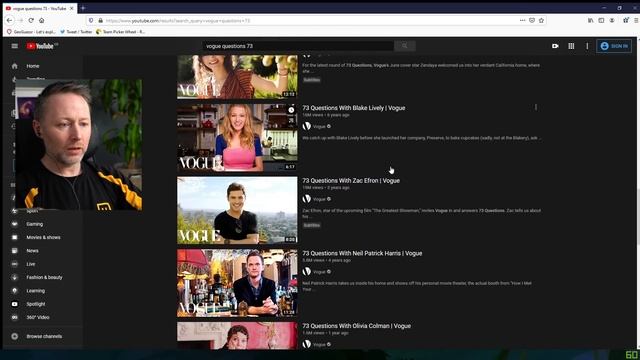
Task: Open Fashion & beauty in sidebar
Action: (43, 277)
